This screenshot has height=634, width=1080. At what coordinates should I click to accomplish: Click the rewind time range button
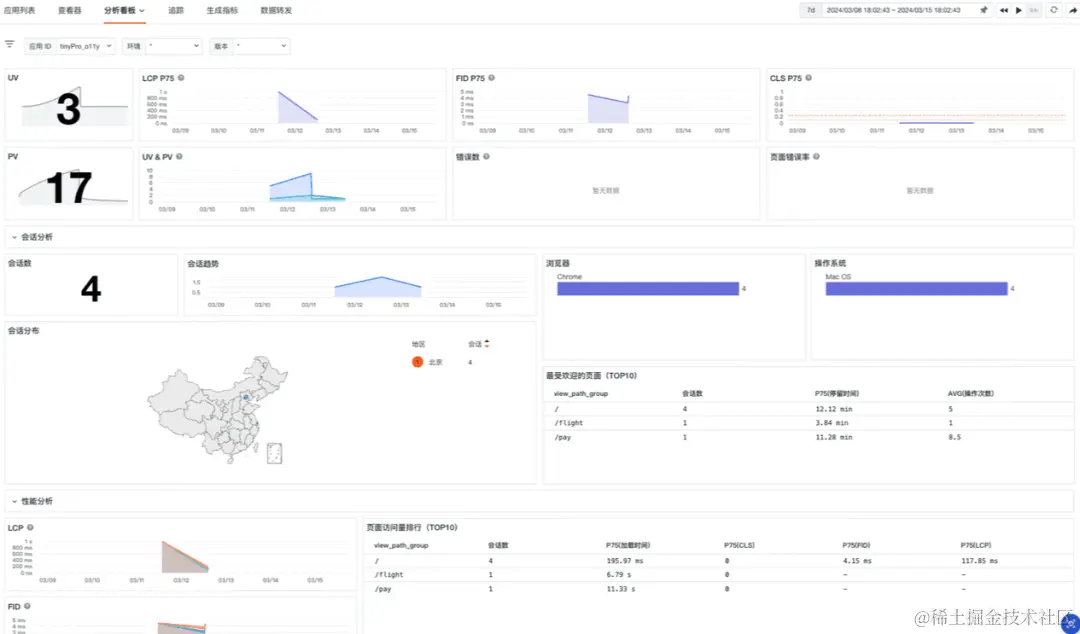click(1004, 10)
